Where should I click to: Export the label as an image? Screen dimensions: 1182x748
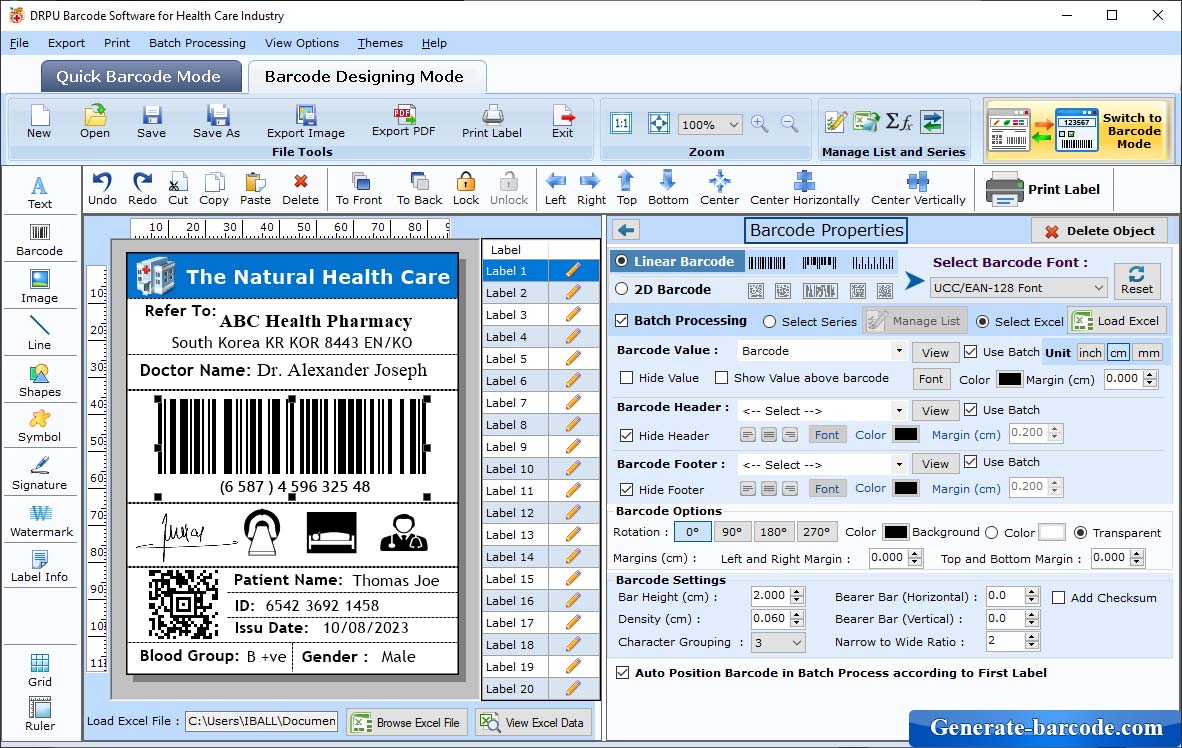[305, 121]
